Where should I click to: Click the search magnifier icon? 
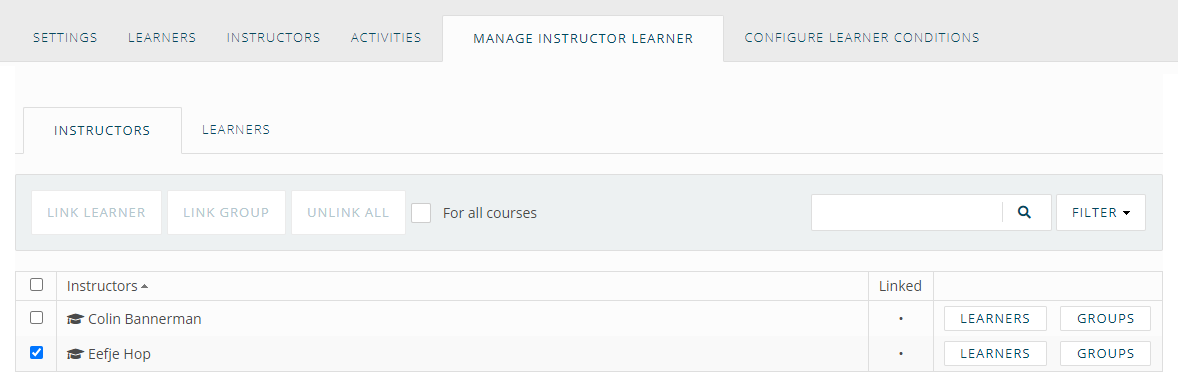1024,213
